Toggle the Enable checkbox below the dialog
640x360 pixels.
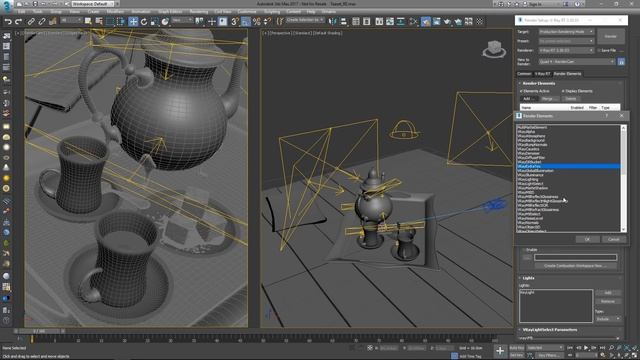(x=524, y=250)
